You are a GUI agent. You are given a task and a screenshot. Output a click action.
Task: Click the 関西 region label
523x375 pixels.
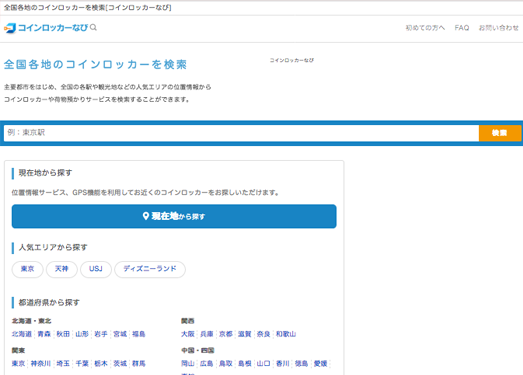[x=188, y=321]
